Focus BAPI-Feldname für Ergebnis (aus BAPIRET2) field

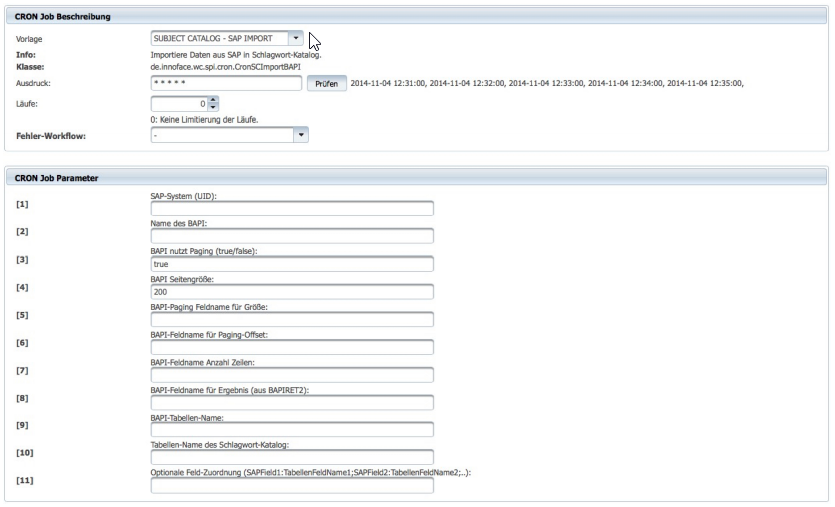292,403
